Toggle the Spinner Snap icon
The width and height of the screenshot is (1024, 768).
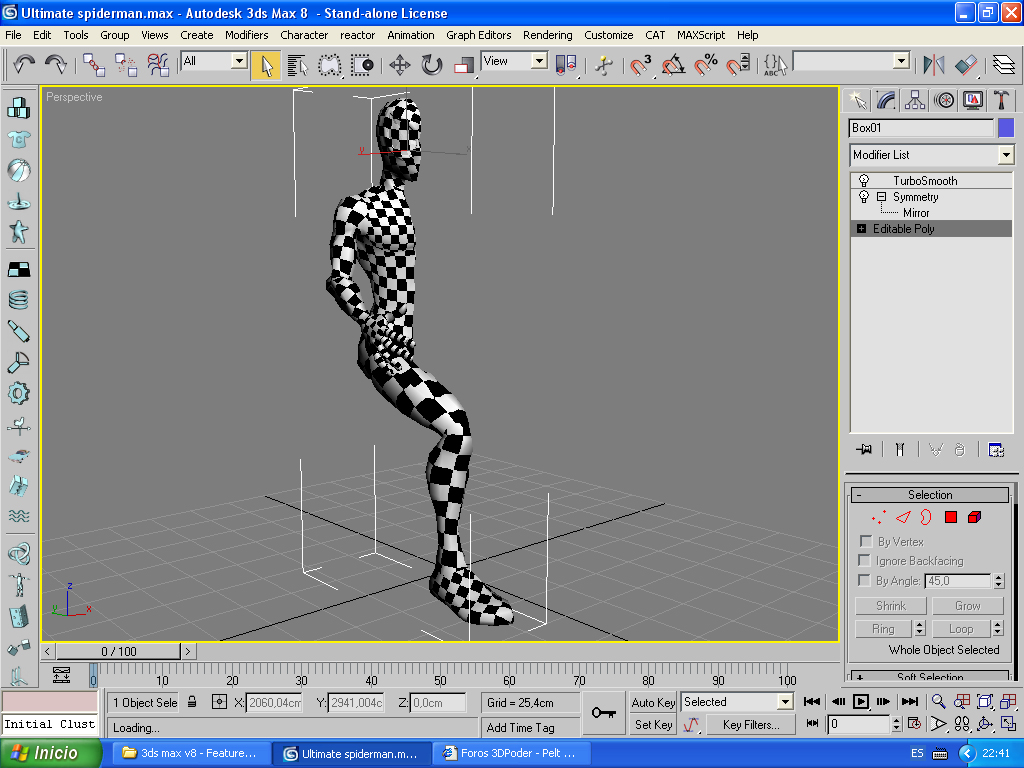tap(738, 65)
